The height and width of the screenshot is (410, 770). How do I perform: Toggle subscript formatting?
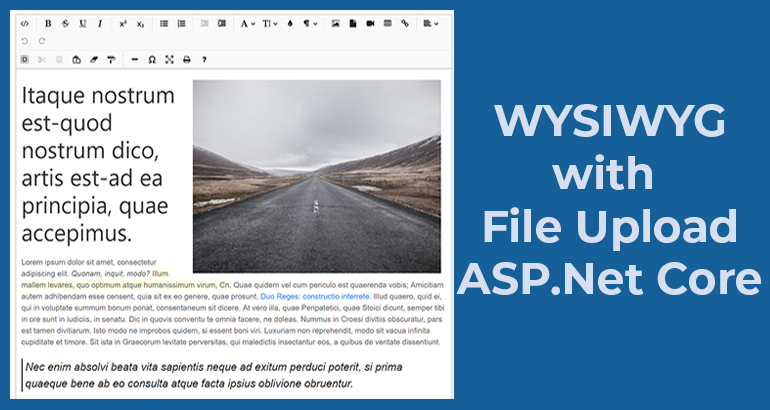(x=140, y=24)
